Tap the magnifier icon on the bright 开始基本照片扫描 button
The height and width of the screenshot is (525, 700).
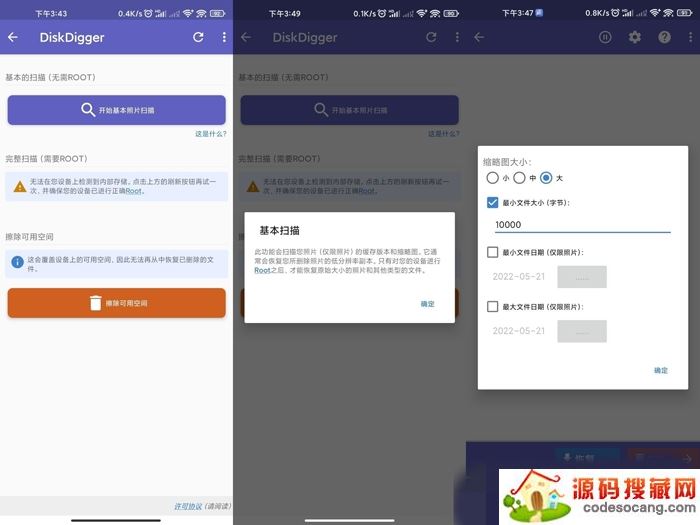click(88, 109)
